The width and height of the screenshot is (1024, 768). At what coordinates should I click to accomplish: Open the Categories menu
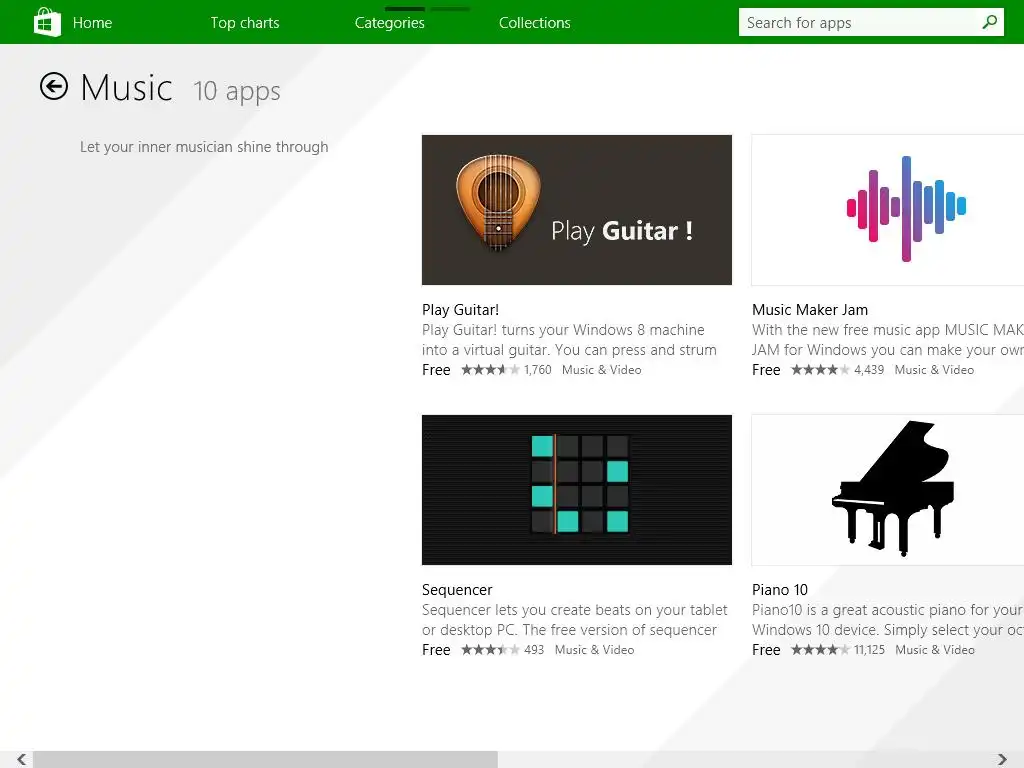coord(389,23)
